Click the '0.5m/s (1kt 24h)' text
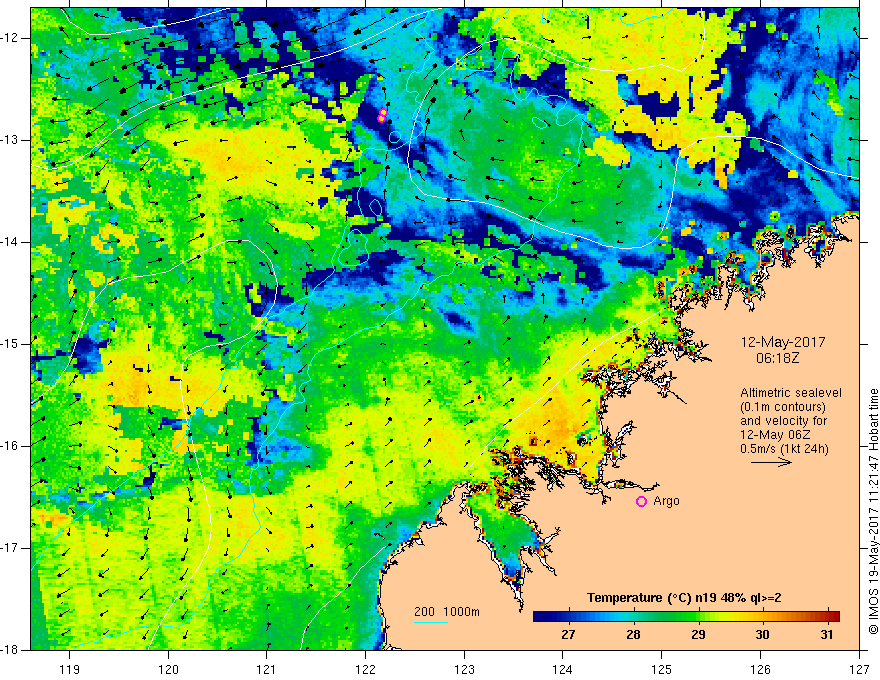The height and width of the screenshot is (680, 880). tap(784, 449)
